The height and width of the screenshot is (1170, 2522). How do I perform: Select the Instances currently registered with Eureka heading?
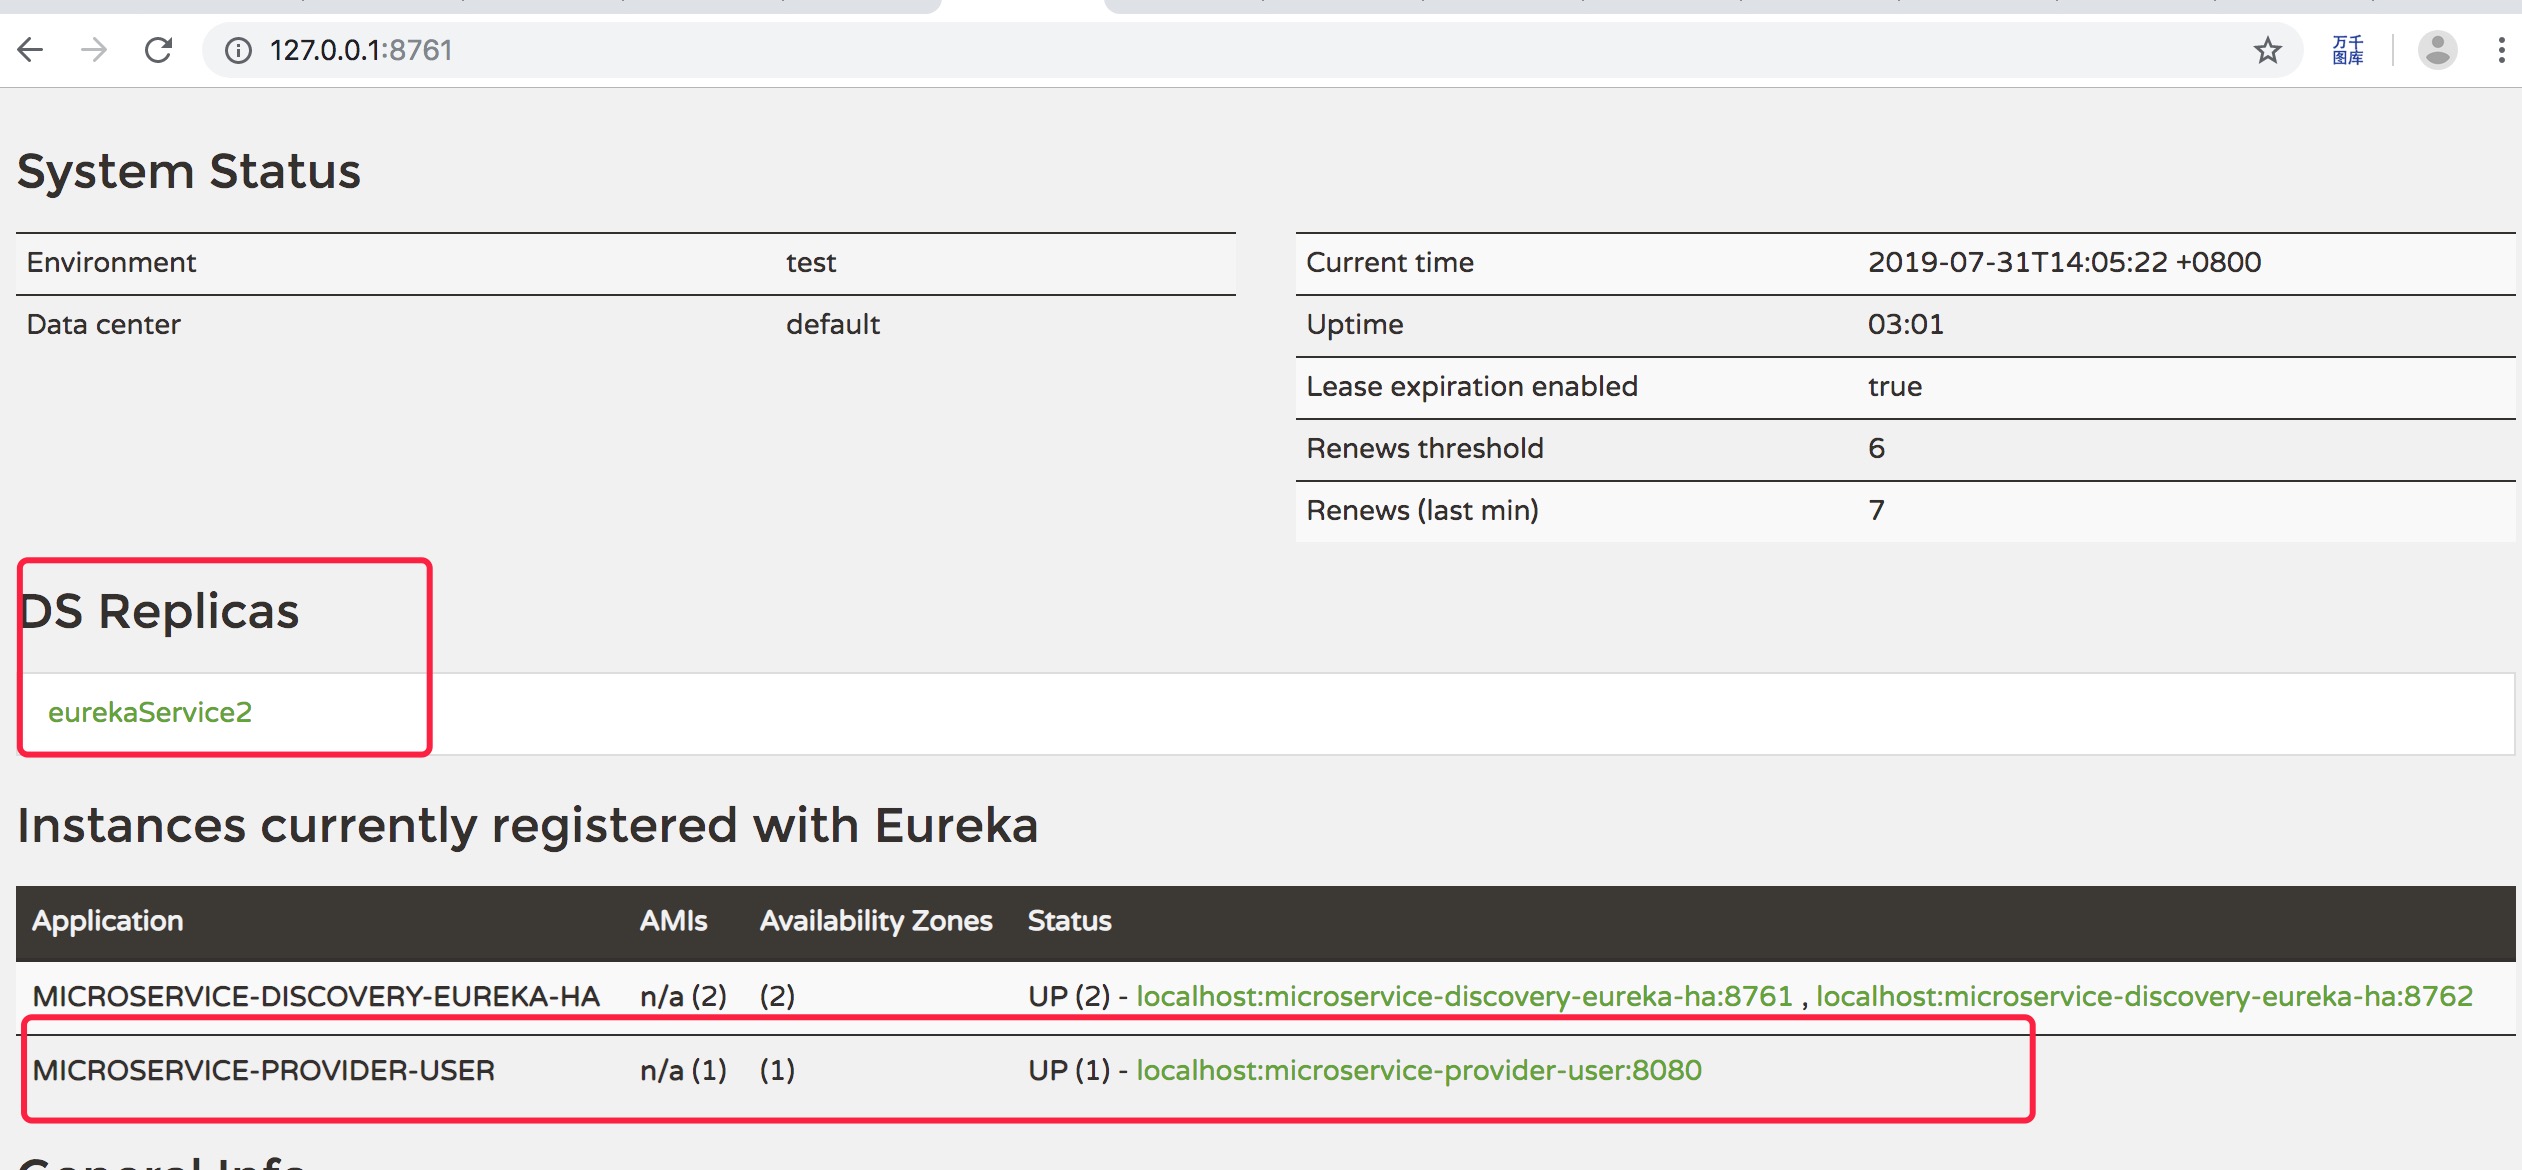point(528,826)
